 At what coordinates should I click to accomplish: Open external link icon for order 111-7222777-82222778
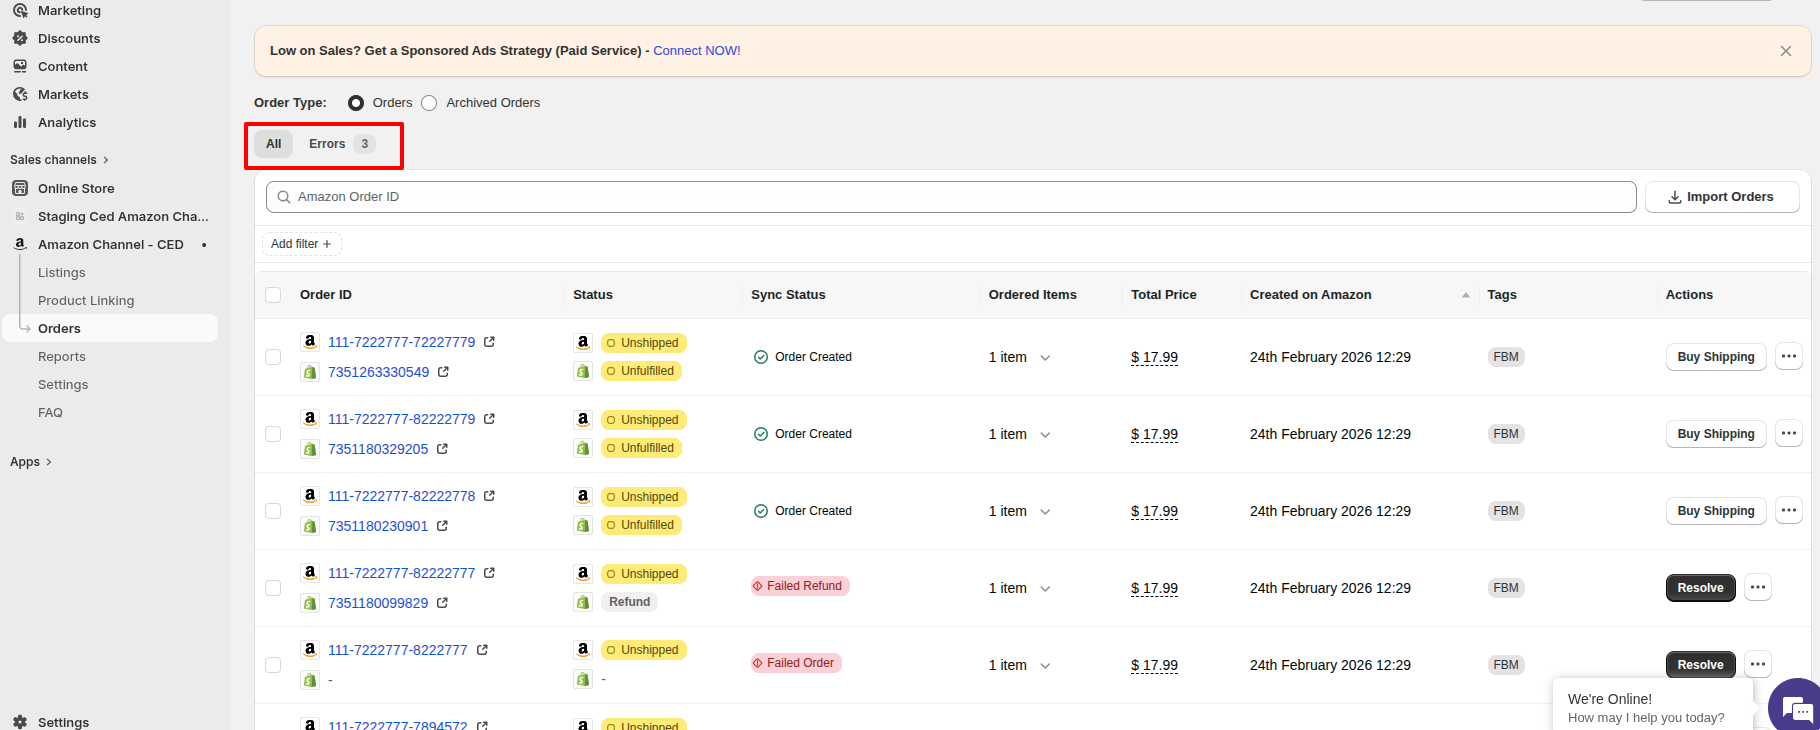point(489,496)
